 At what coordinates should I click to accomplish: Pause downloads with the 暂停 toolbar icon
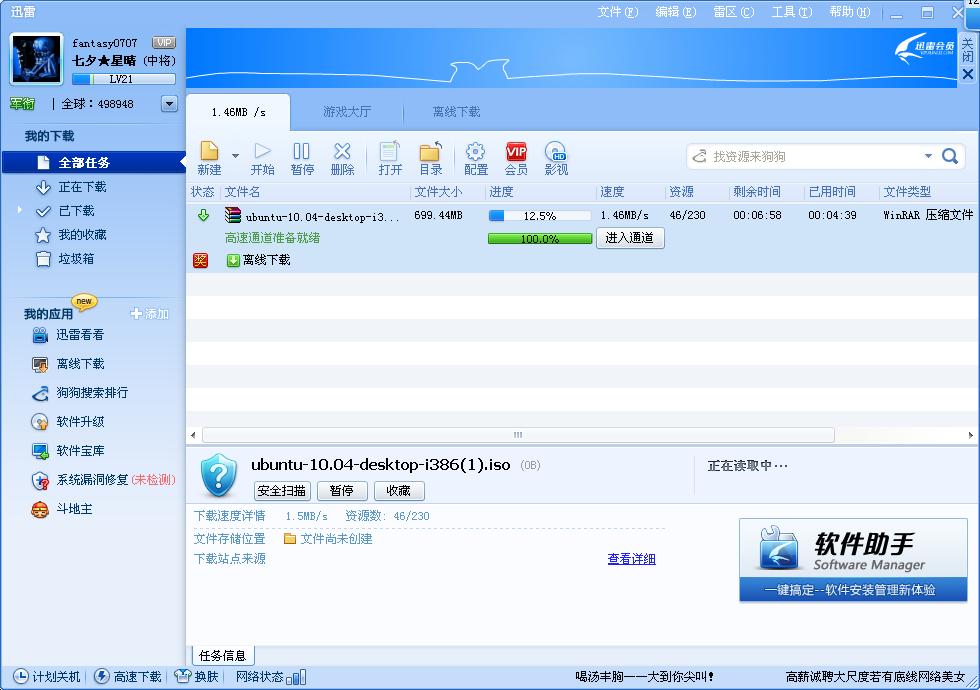[302, 158]
